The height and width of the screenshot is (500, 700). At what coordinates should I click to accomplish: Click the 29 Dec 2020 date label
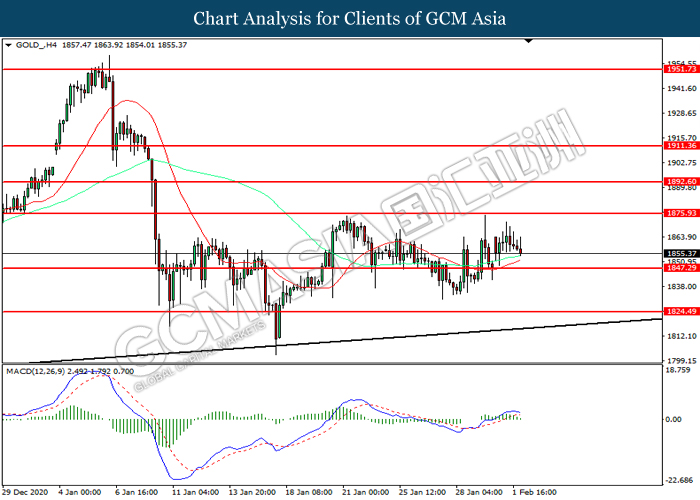tap(25, 492)
